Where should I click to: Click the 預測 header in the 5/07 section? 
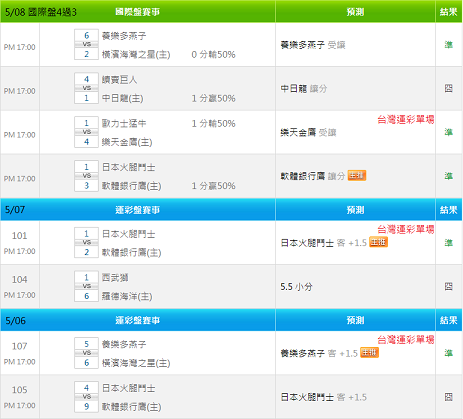(x=355, y=210)
